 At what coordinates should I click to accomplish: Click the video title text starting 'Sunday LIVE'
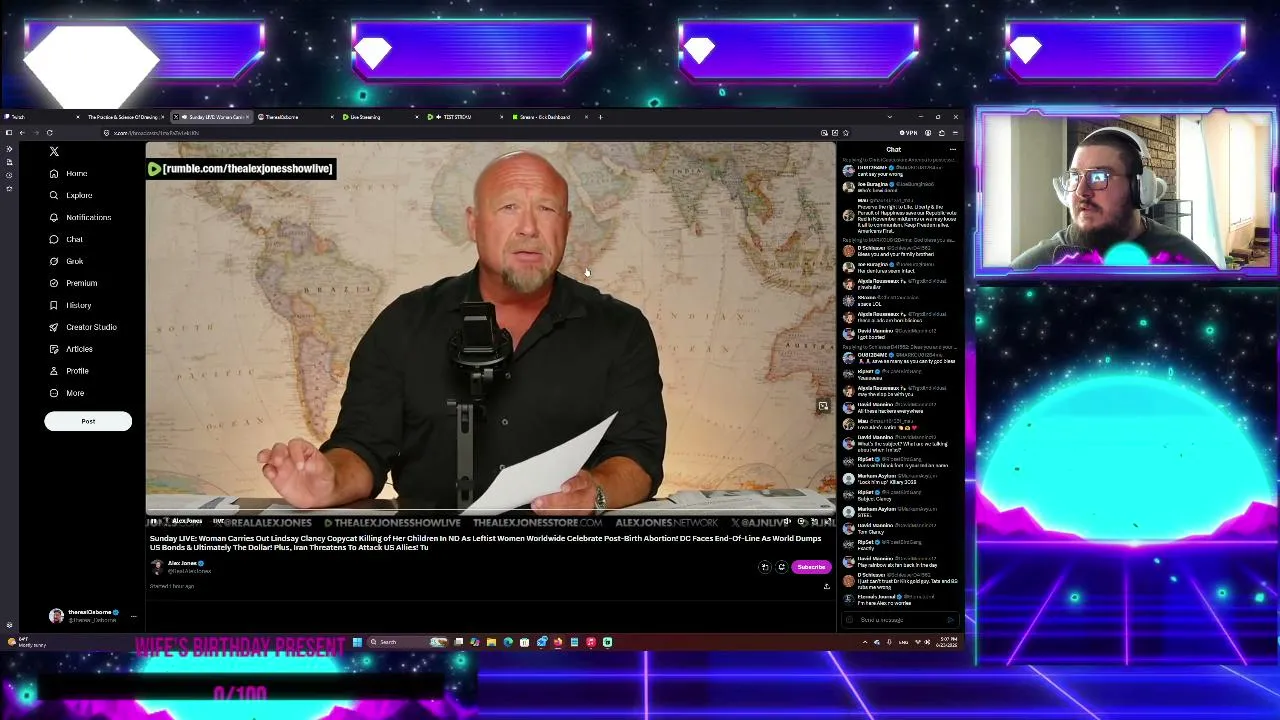486,543
